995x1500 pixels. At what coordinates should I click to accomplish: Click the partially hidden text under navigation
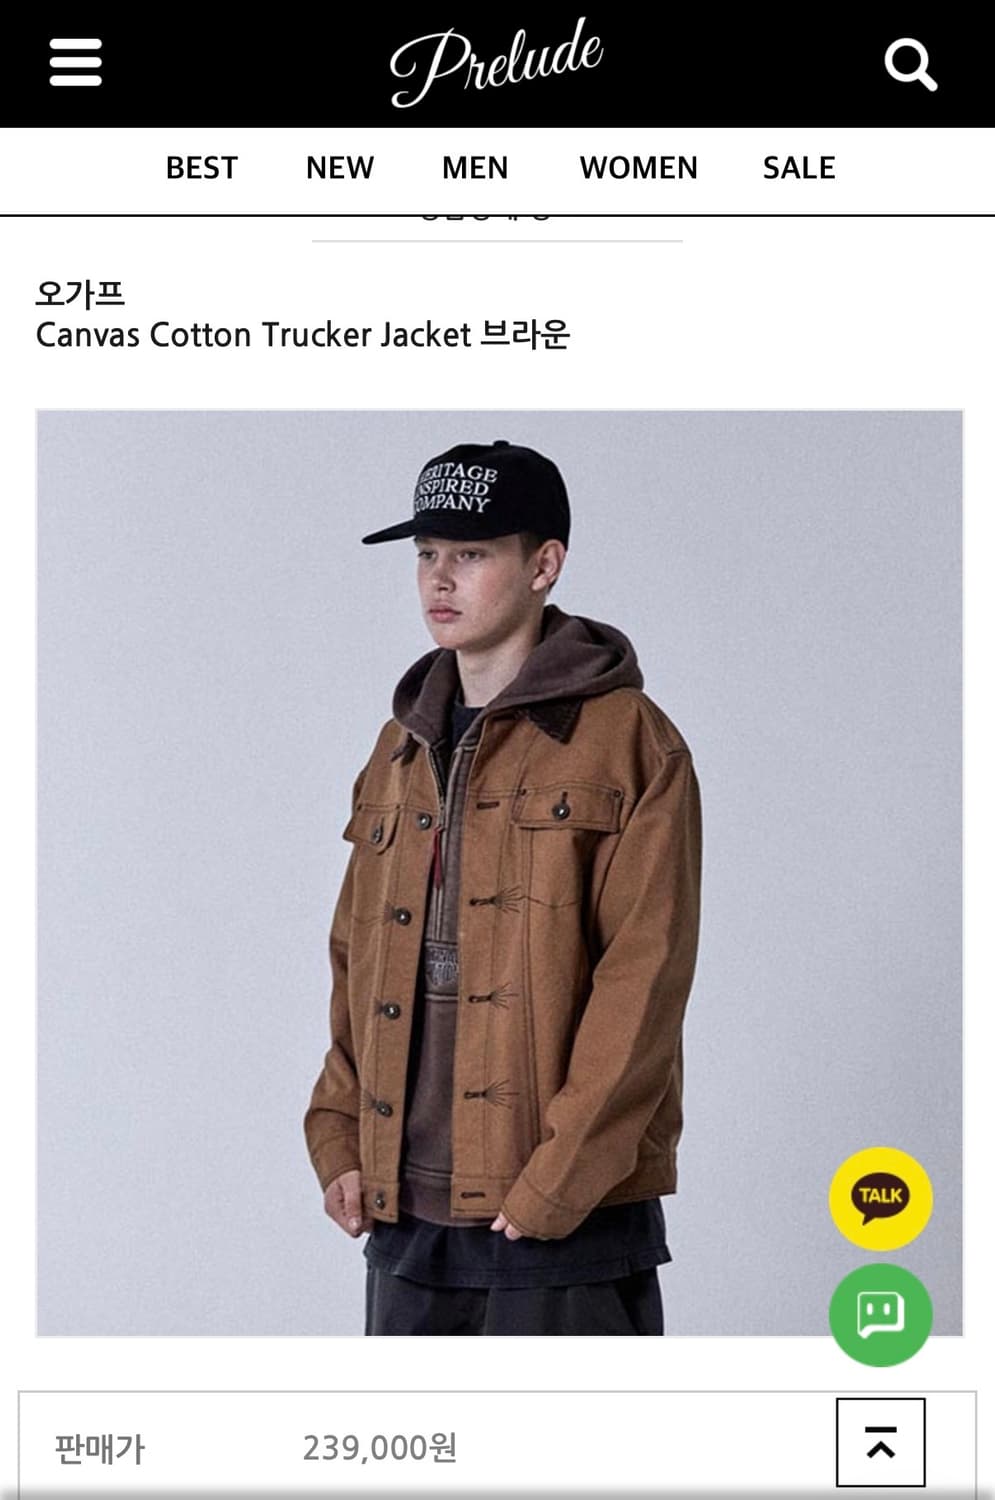(485, 214)
